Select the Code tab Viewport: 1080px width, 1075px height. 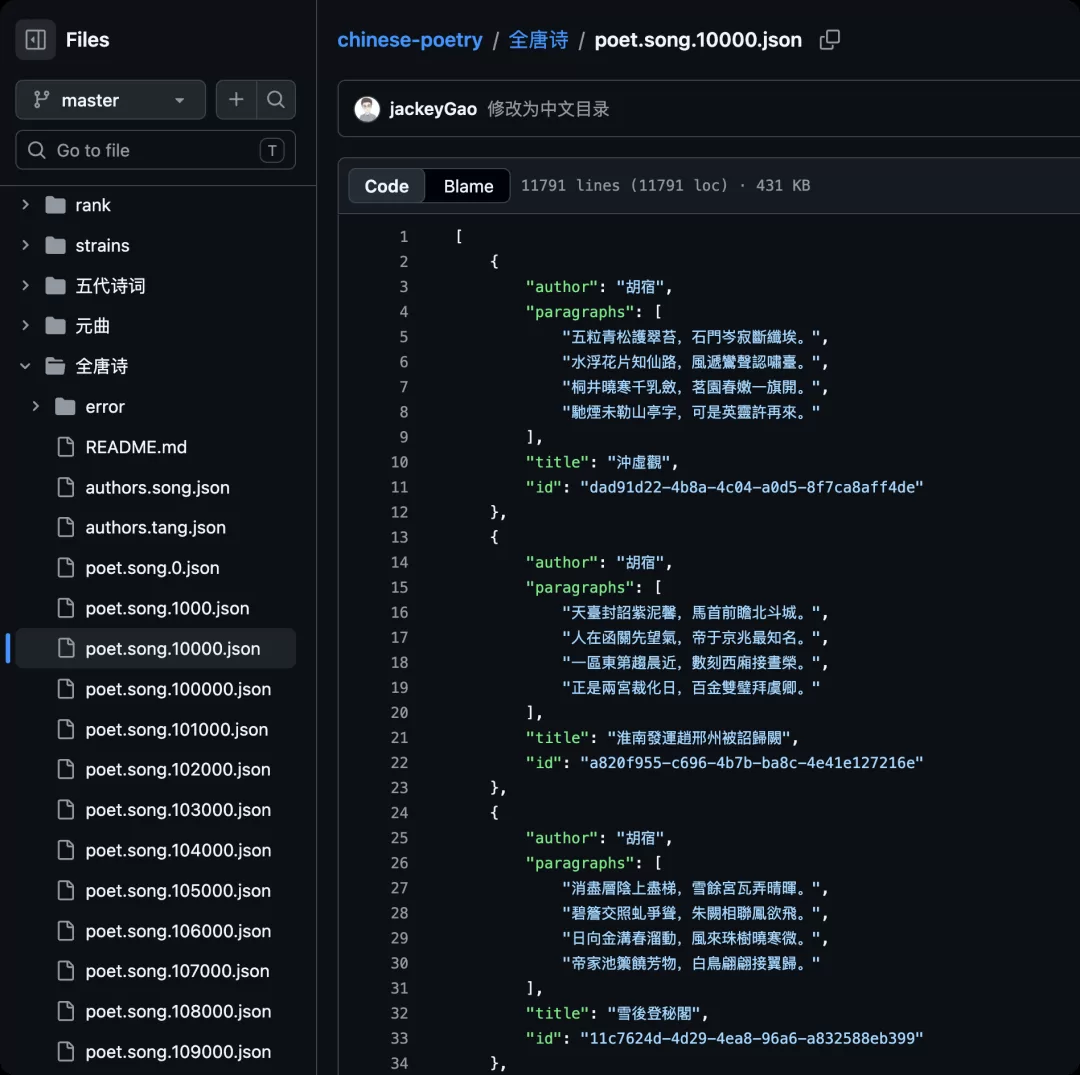point(386,186)
